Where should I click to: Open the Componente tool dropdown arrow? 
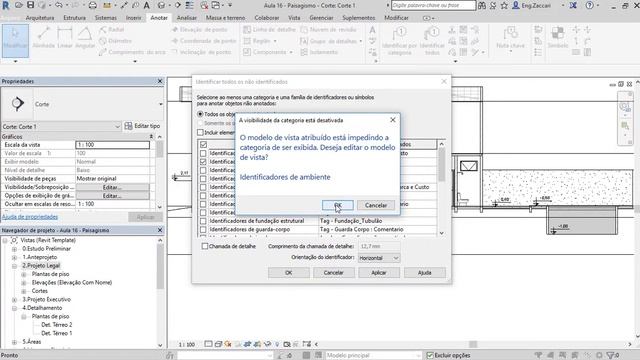point(291,52)
